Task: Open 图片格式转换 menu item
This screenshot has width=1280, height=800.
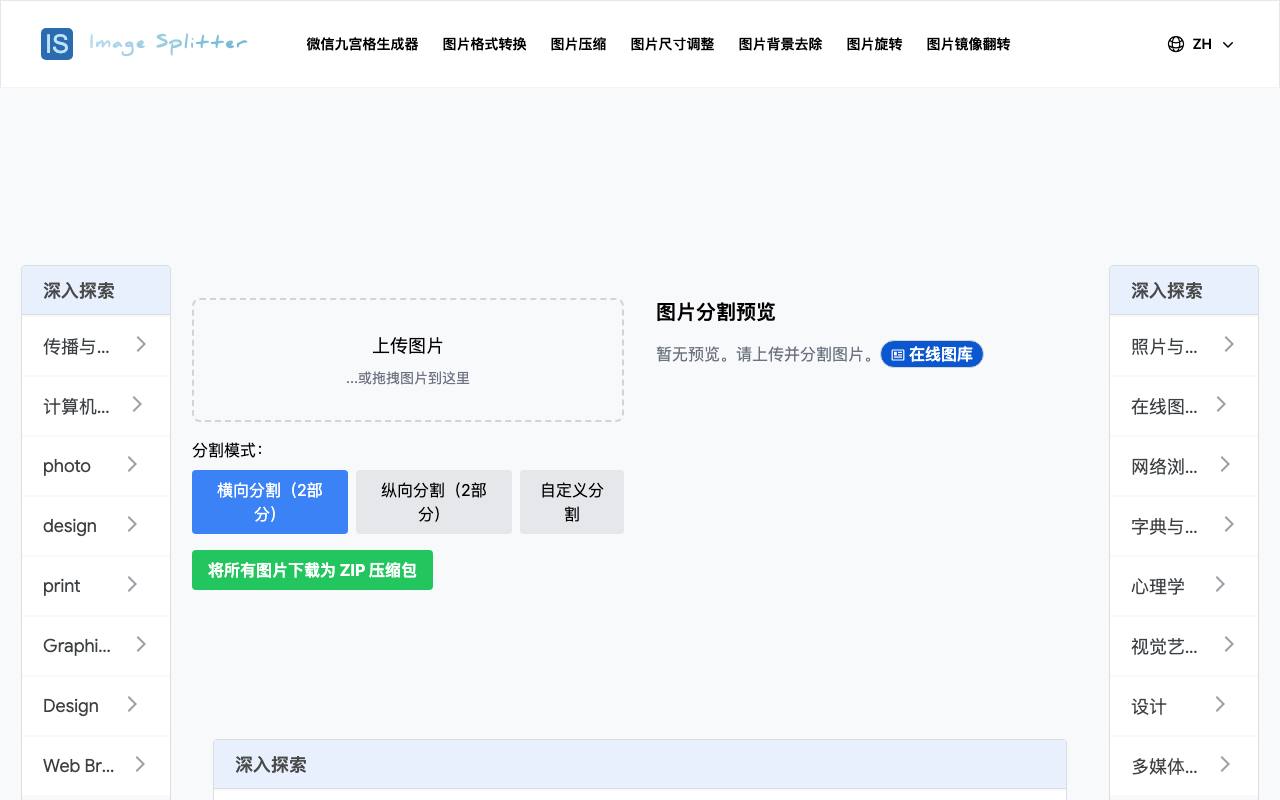Action: click(x=484, y=44)
